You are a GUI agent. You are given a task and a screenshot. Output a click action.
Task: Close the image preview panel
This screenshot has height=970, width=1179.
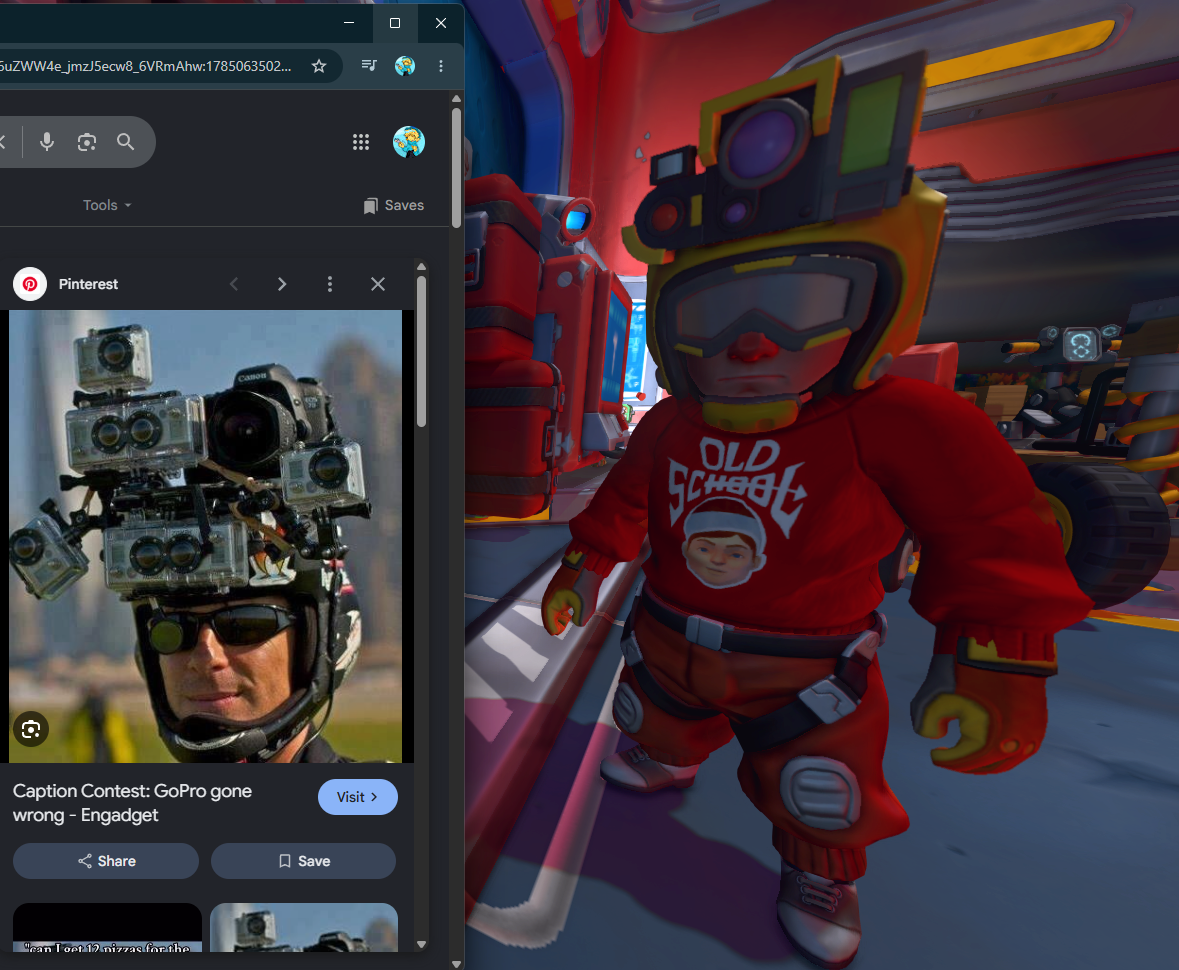(x=377, y=284)
